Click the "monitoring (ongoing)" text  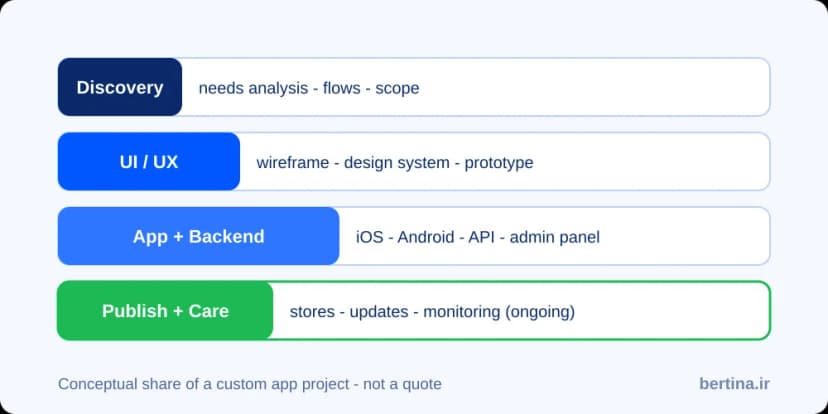tap(498, 312)
